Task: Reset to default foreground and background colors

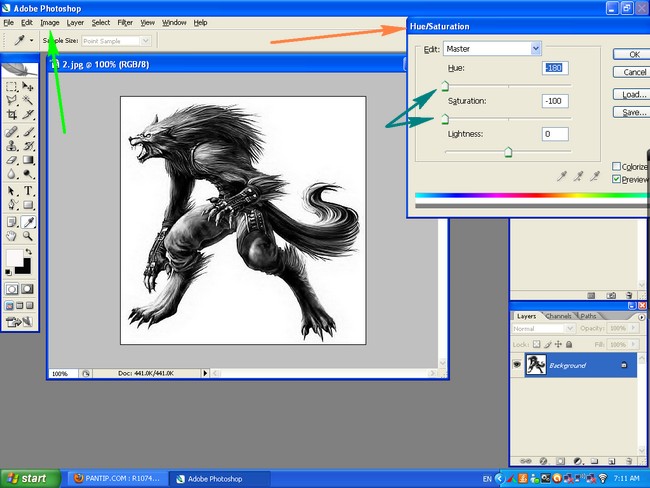Action: (8, 272)
